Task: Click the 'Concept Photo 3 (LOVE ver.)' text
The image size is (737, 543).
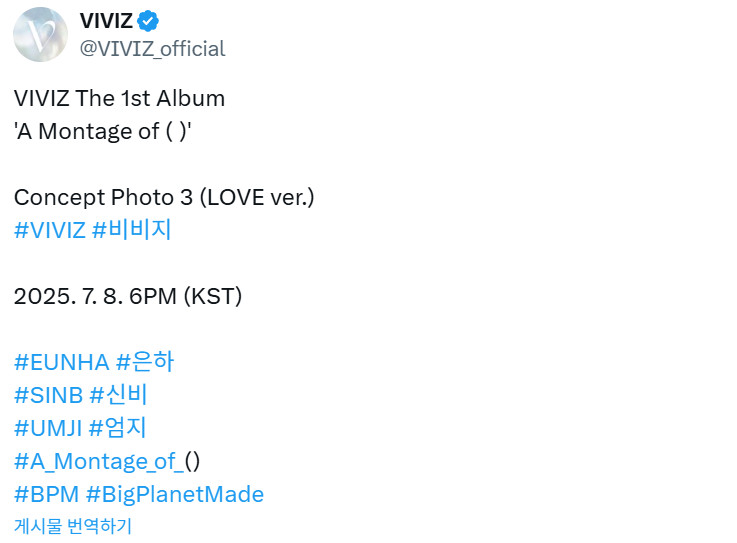Action: click(164, 197)
